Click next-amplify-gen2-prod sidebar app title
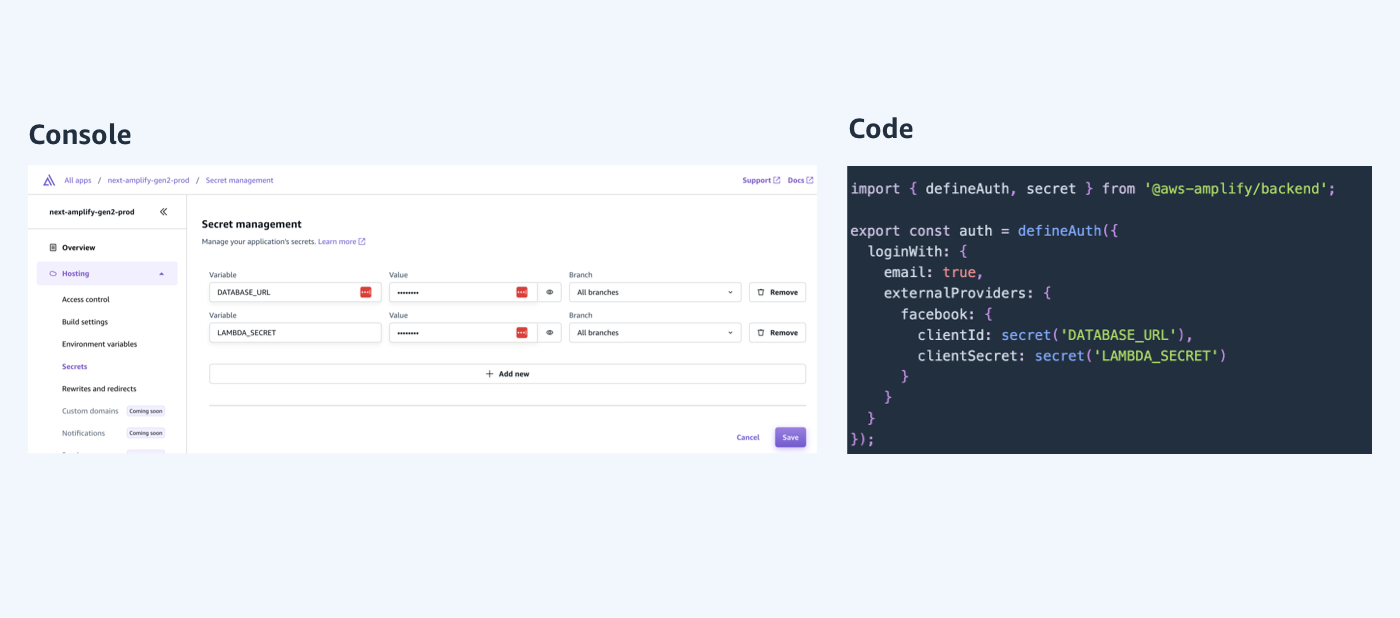1400x618 pixels. coord(92,212)
